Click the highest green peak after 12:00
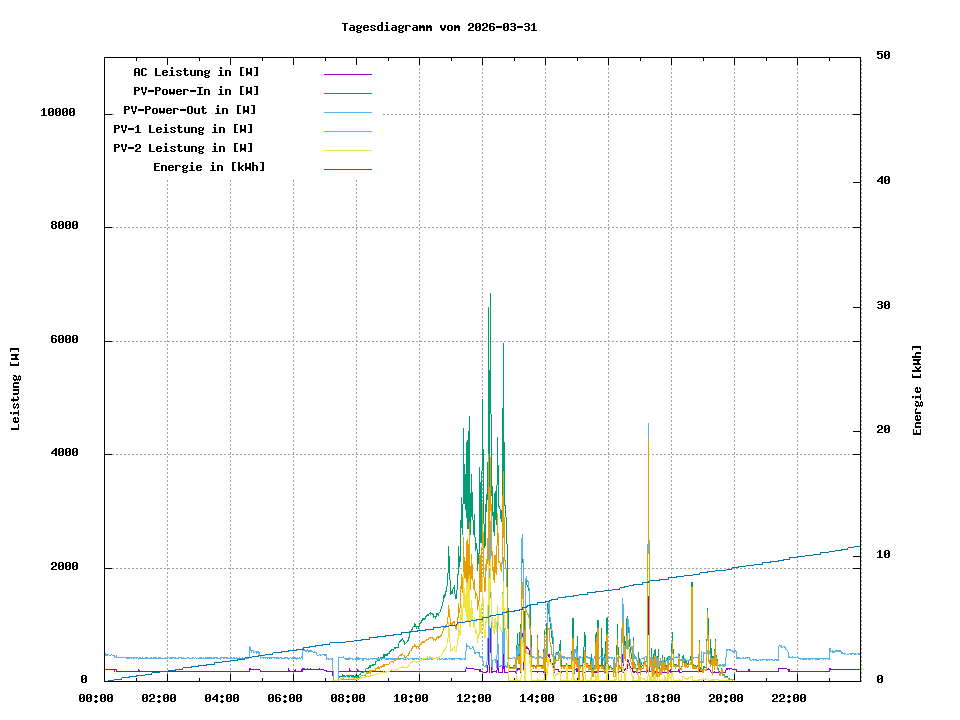Screen dimensions: 960x720 (x=490, y=296)
